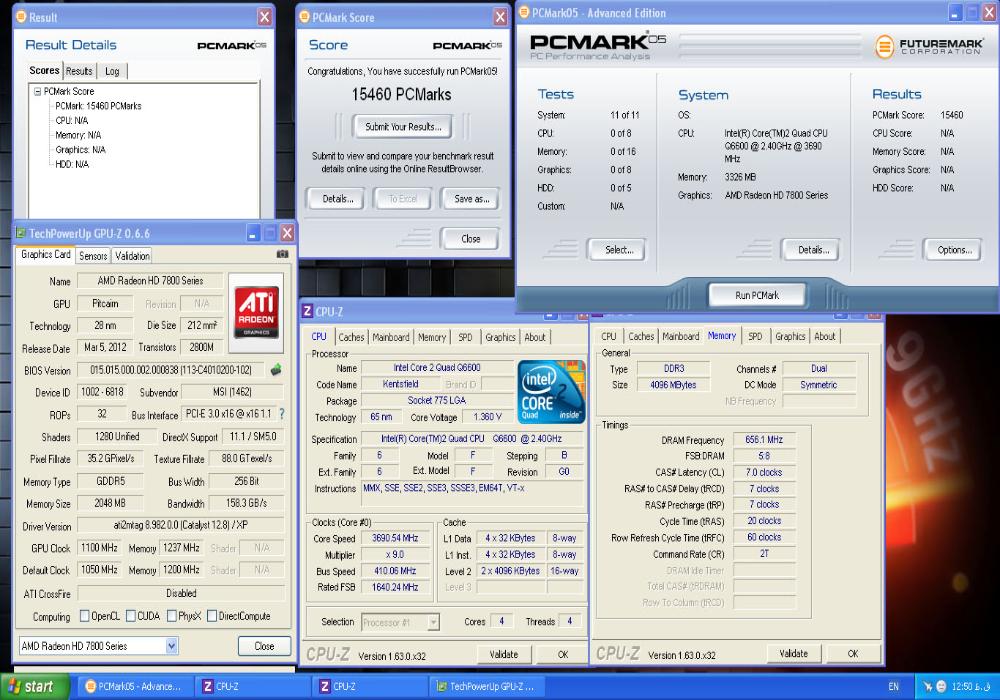Toggle the OpenCL checkbox
This screenshot has height=700, width=1000.
tap(84, 616)
